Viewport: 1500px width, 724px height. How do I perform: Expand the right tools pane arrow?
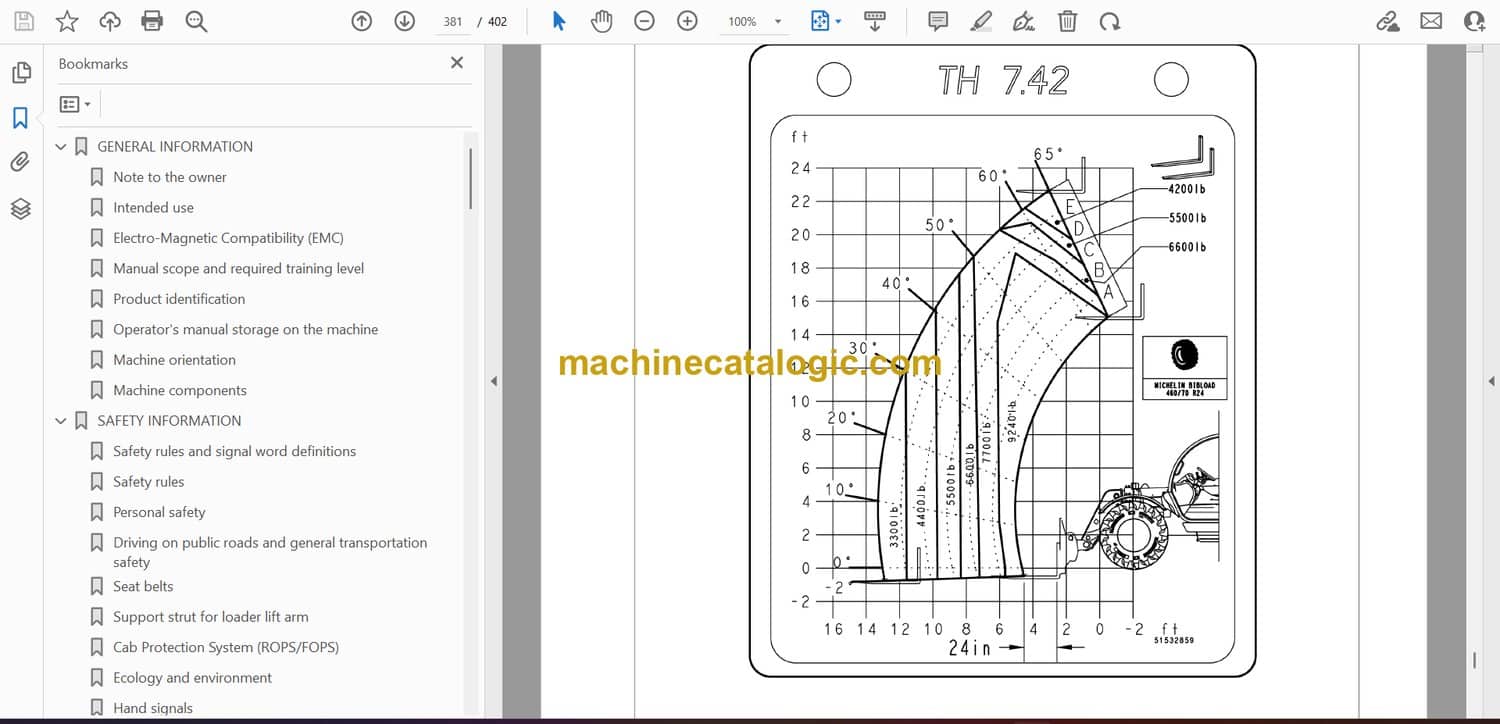point(1492,381)
